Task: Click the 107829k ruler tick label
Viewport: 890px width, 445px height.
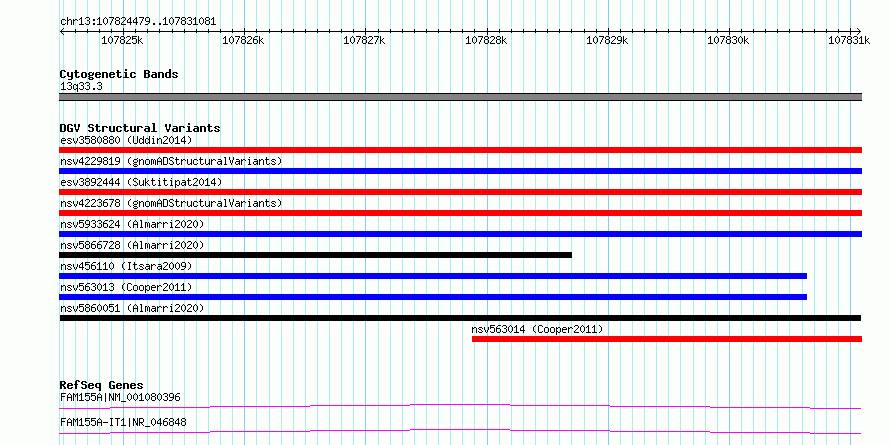Action: 607,40
